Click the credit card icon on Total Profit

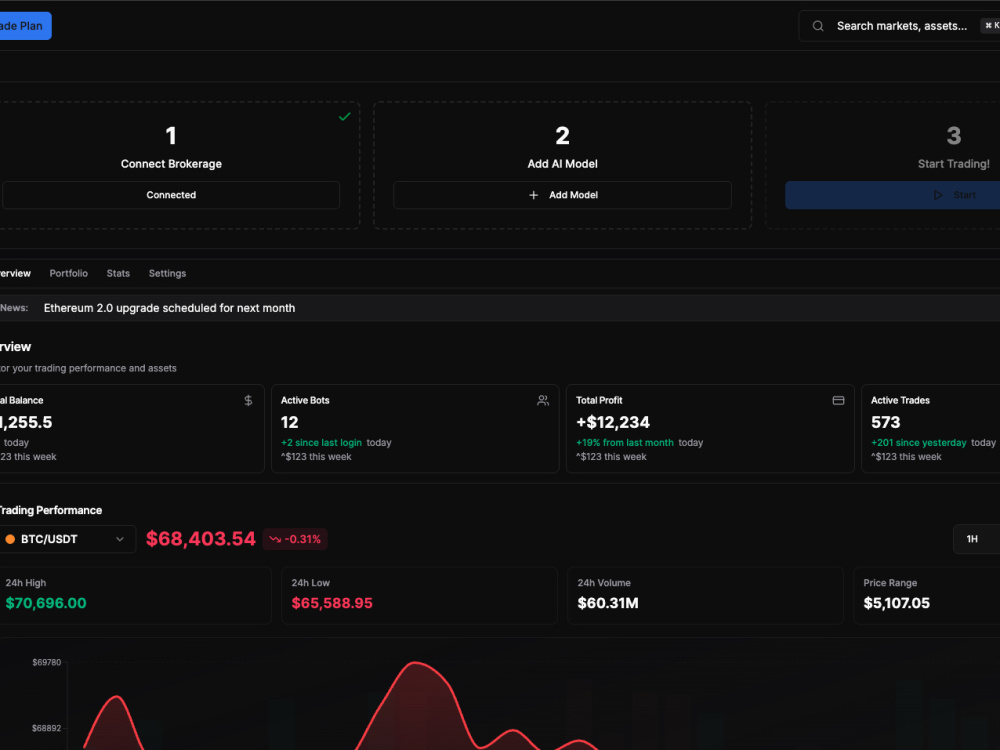(838, 401)
